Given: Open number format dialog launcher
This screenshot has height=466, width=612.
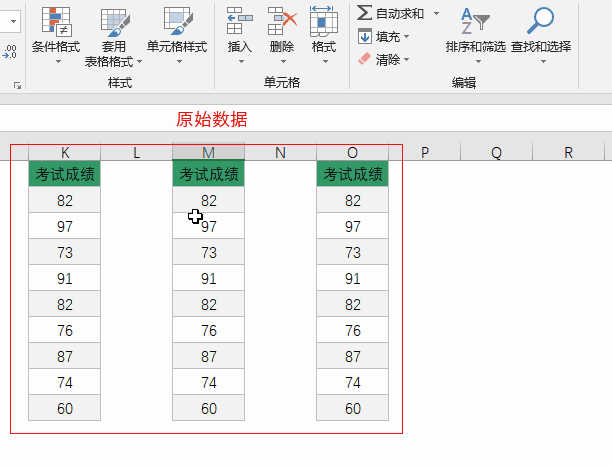Looking at the screenshot, I should (17, 85).
